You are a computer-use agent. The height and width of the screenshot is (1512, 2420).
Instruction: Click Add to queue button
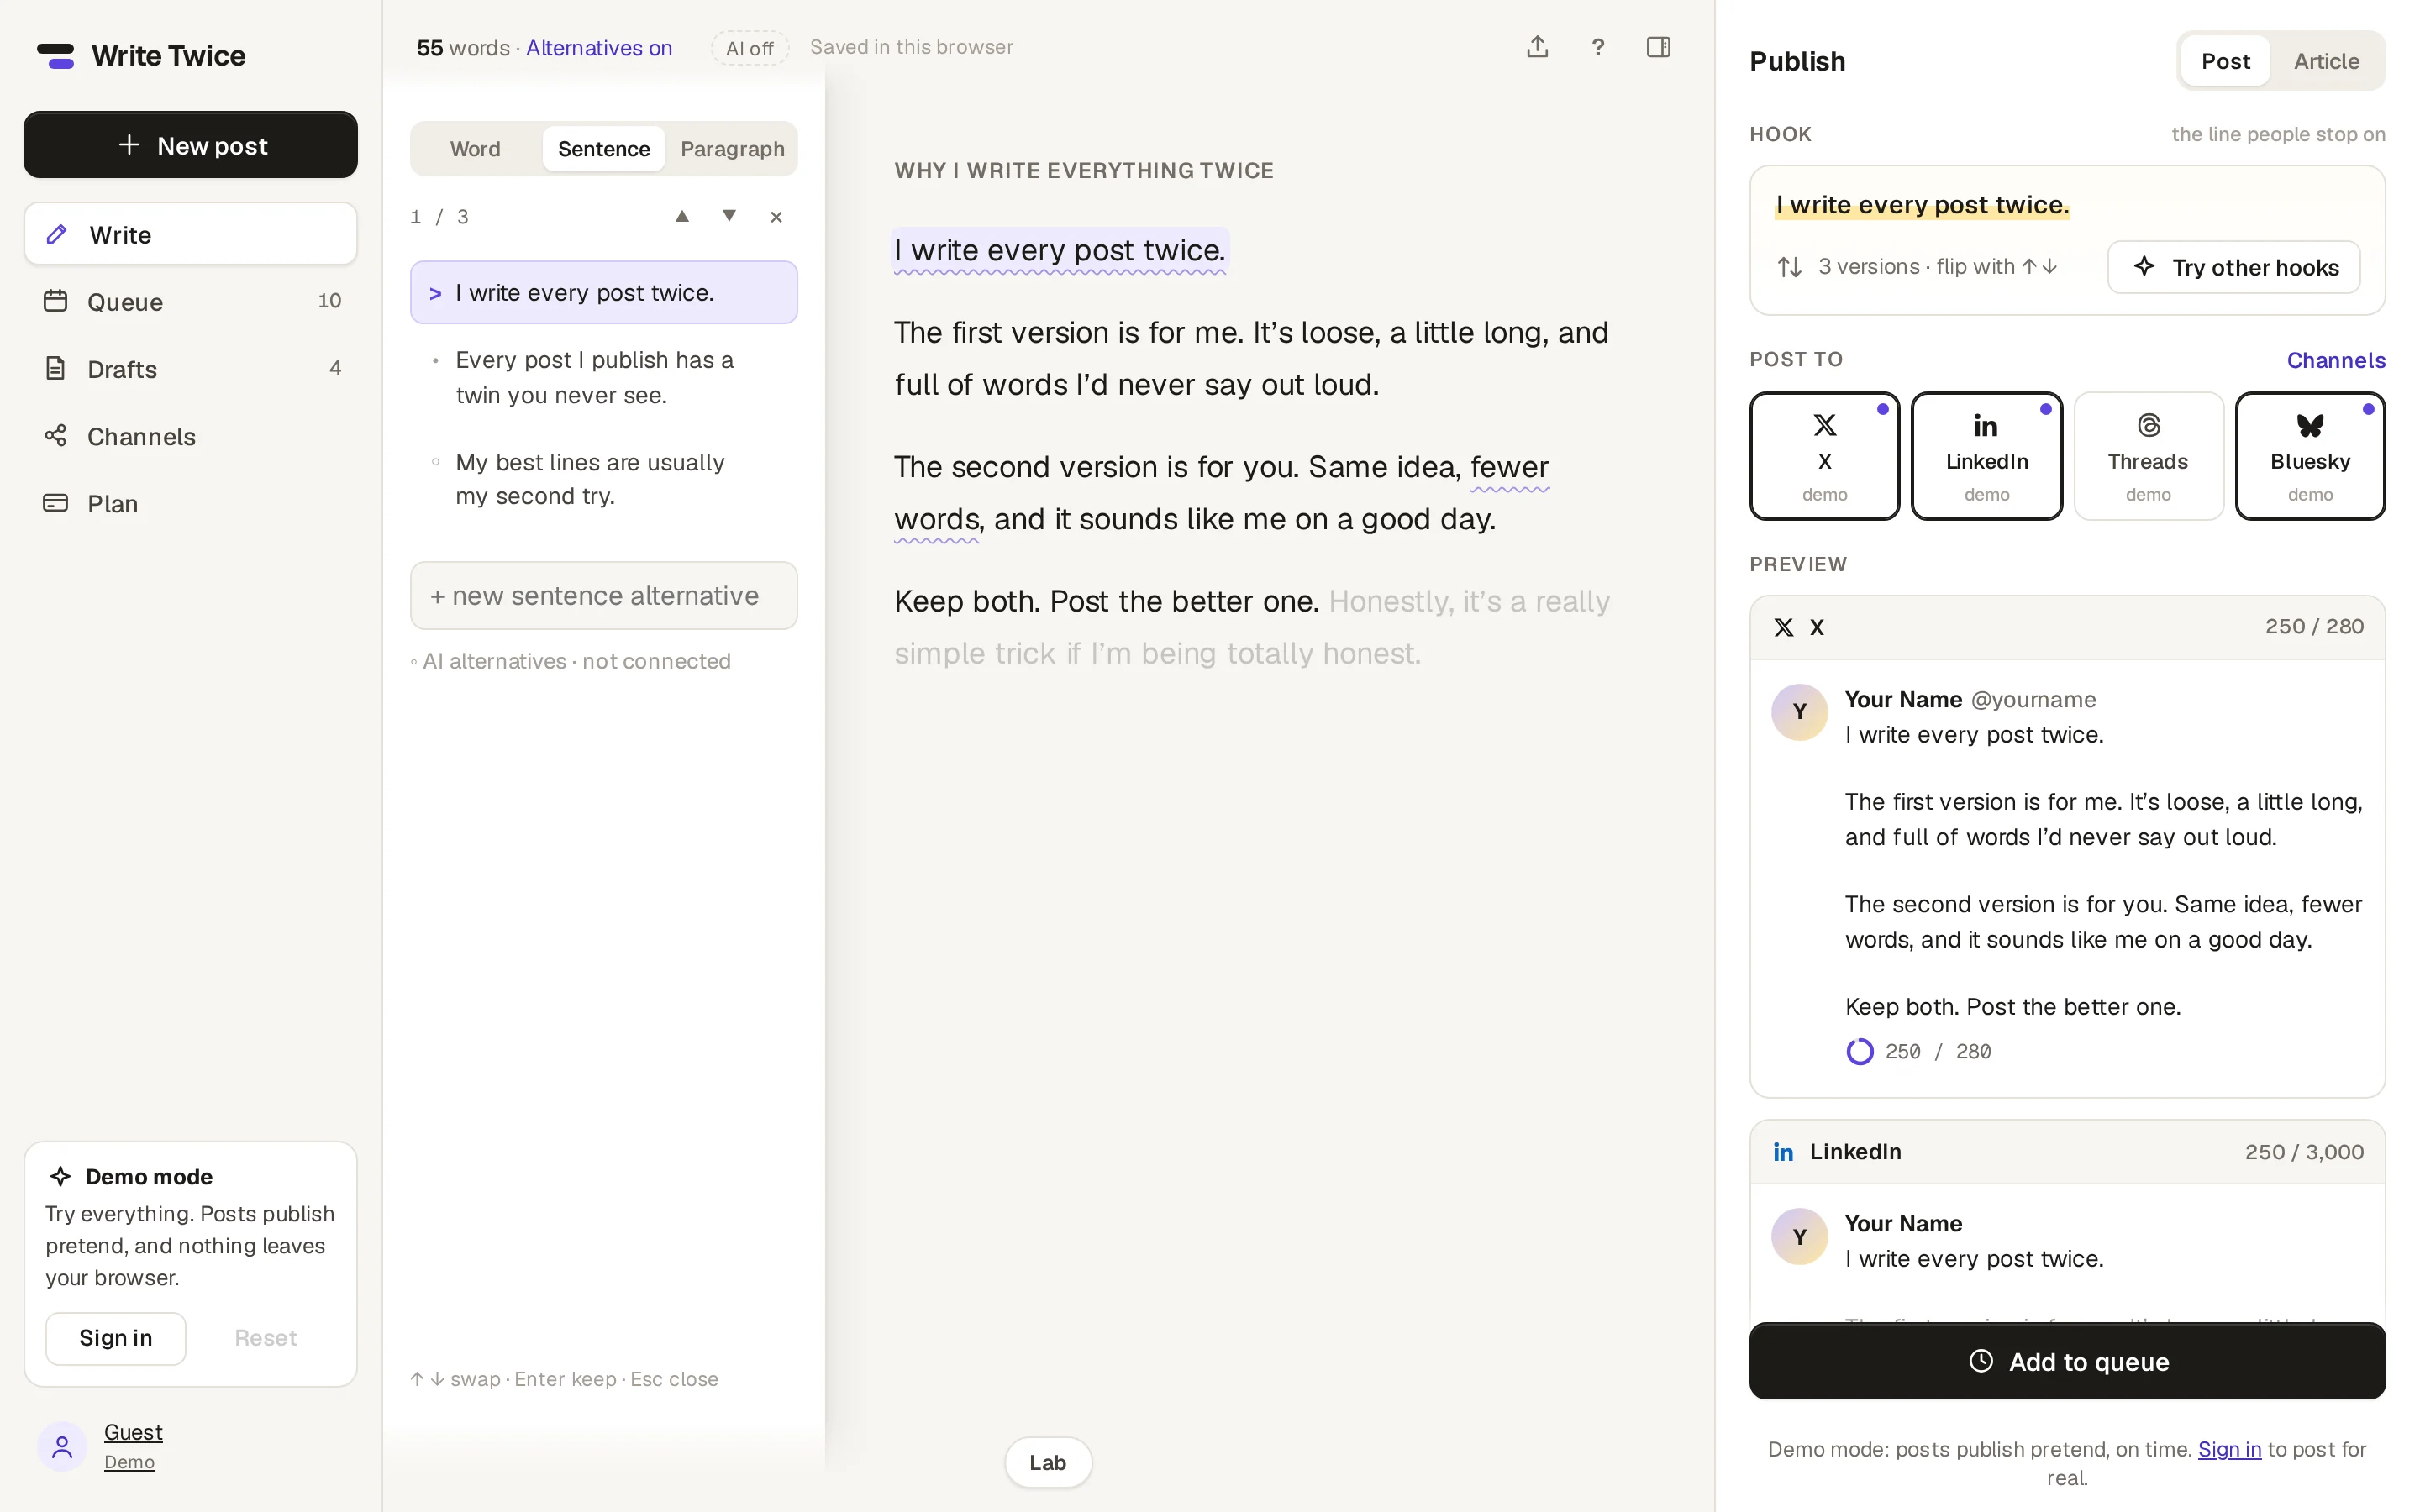pos(2067,1361)
